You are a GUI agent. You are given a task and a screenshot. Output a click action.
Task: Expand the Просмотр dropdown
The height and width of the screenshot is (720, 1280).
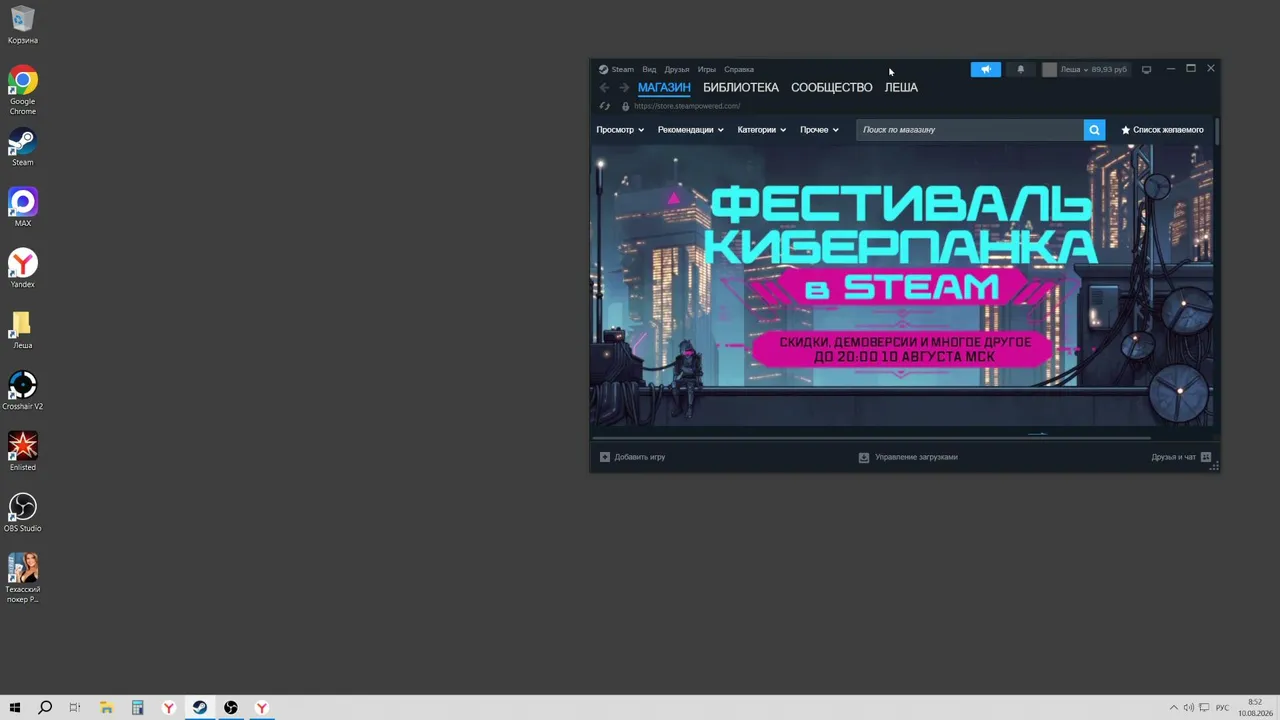620,130
